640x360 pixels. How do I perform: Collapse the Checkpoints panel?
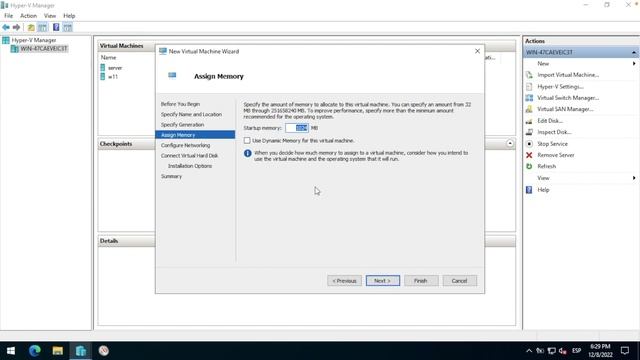pos(510,143)
